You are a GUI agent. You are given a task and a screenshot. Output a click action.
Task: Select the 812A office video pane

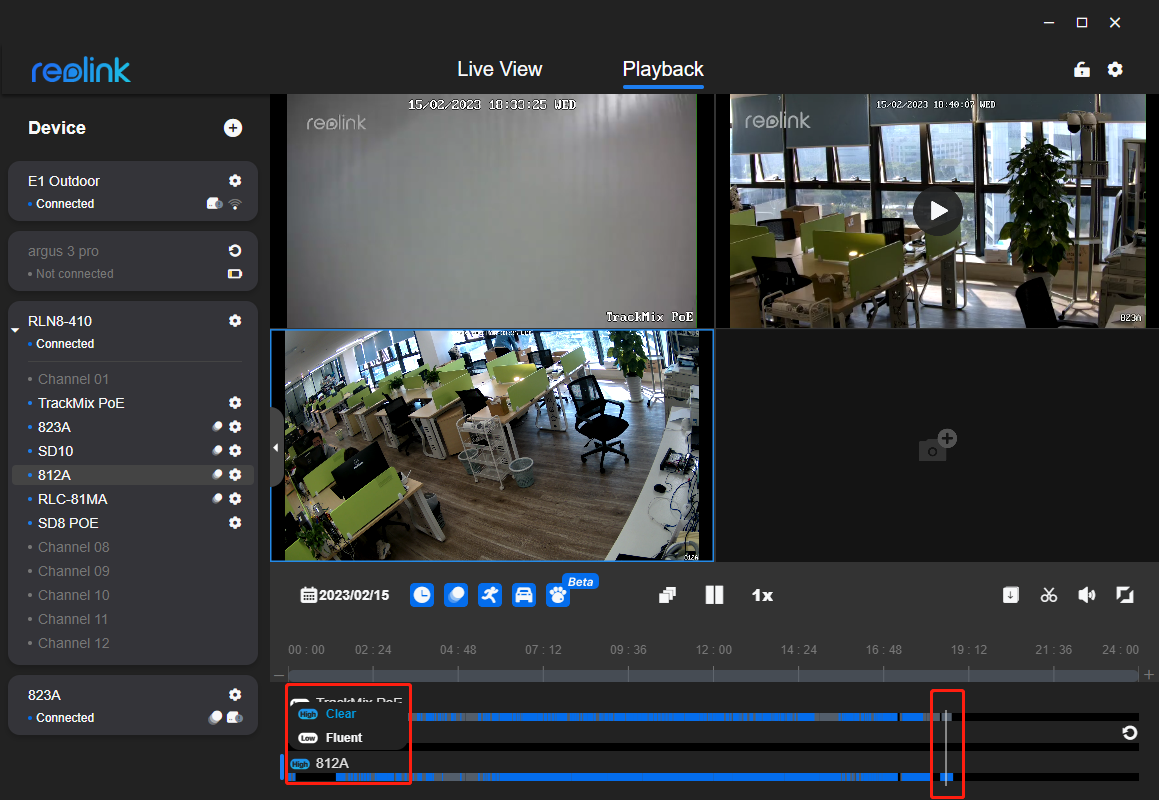click(x=492, y=445)
